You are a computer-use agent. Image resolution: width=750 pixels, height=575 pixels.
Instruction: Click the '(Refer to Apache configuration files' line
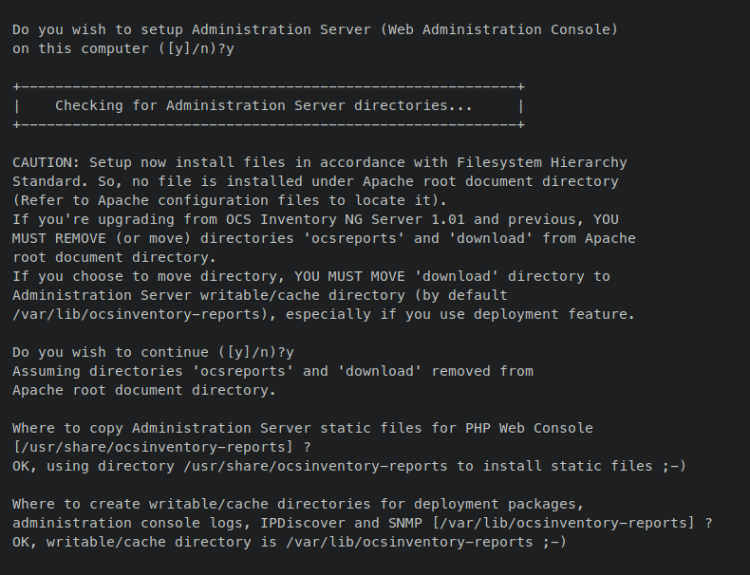click(230, 200)
